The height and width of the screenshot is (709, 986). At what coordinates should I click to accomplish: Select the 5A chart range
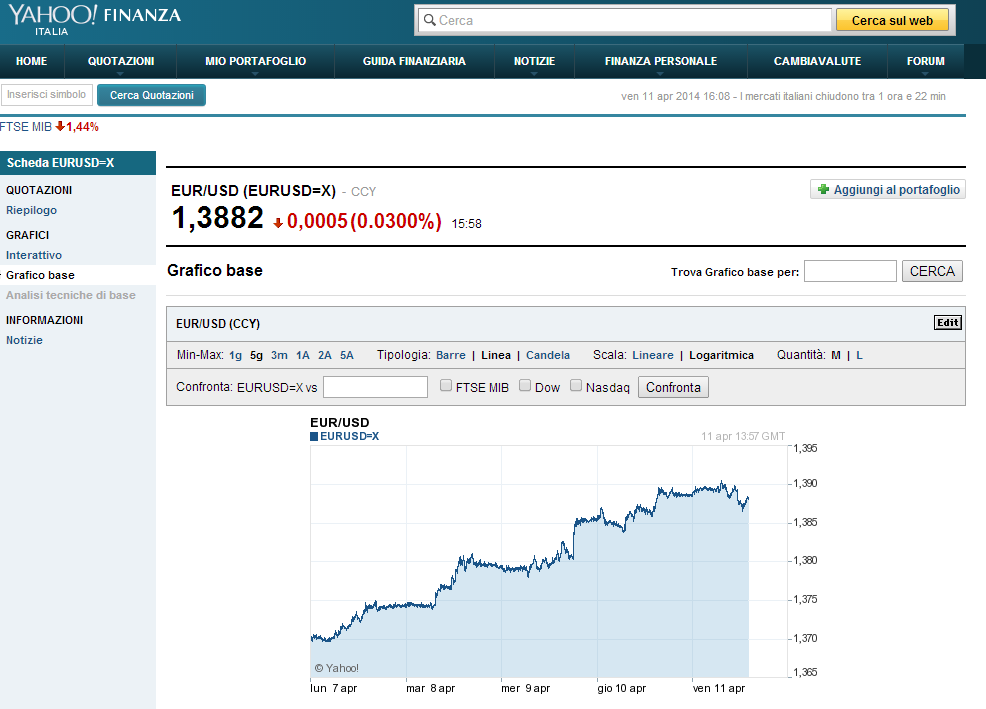[x=346, y=355]
